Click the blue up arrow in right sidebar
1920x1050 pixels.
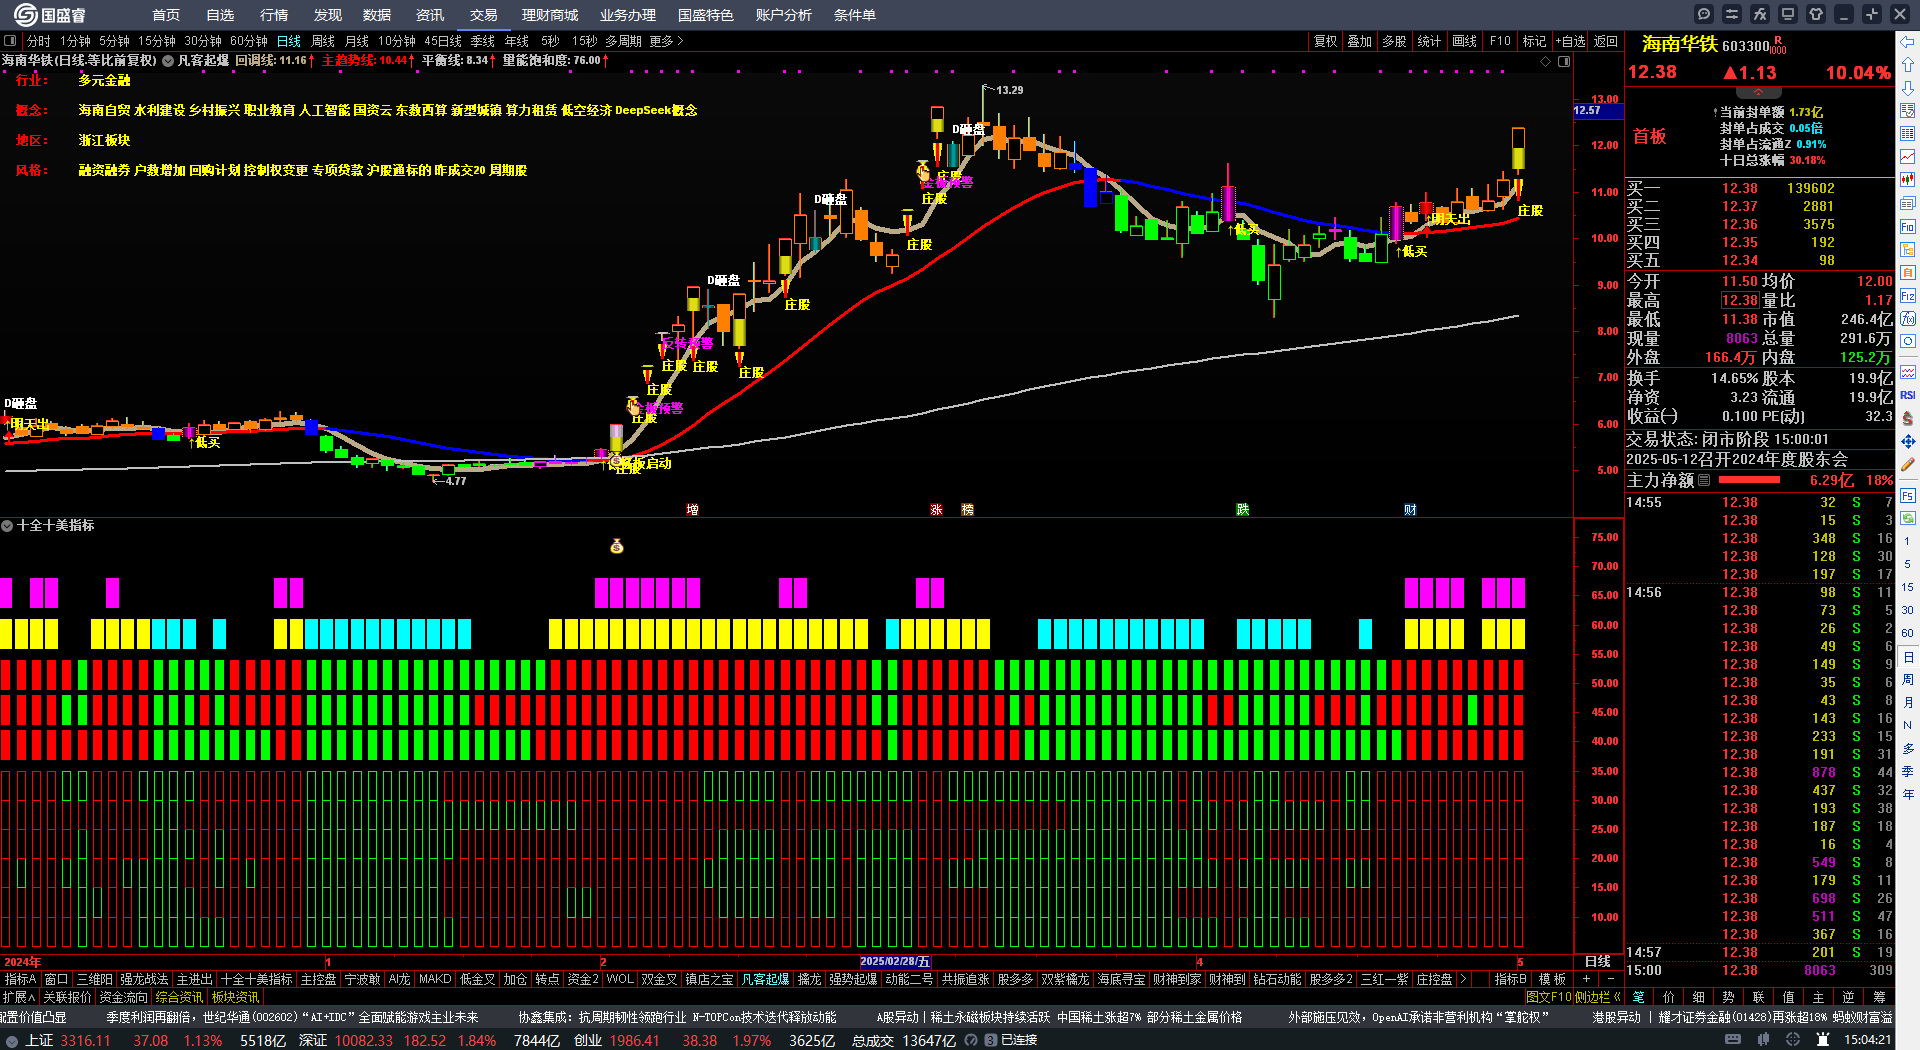(1908, 65)
